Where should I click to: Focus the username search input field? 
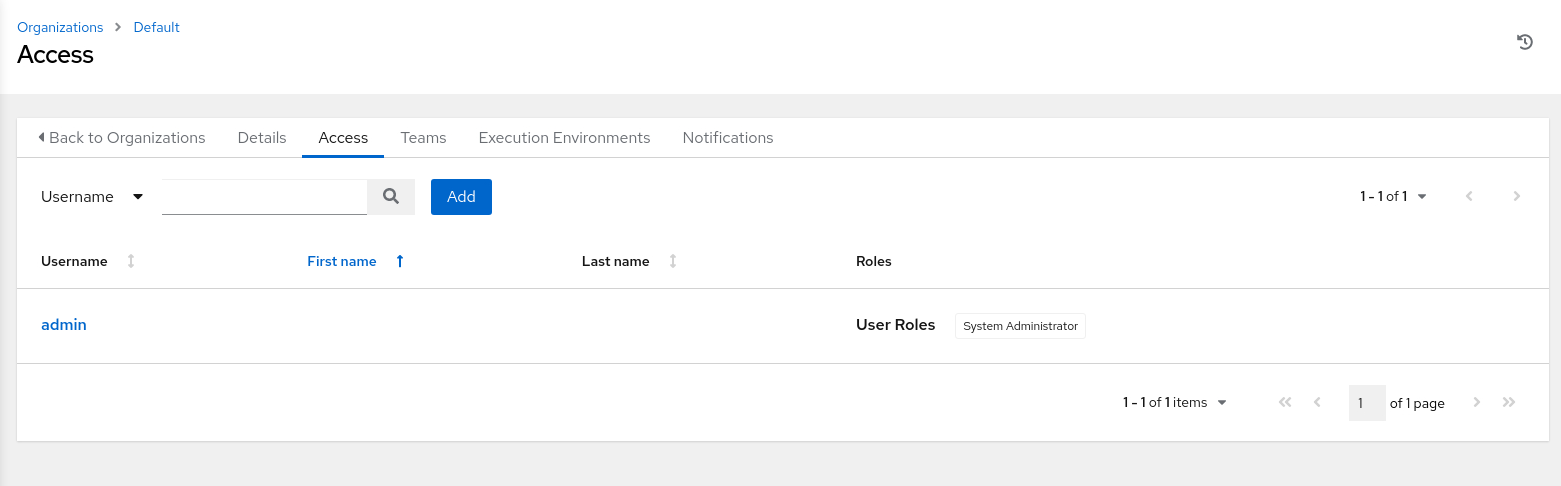[265, 197]
